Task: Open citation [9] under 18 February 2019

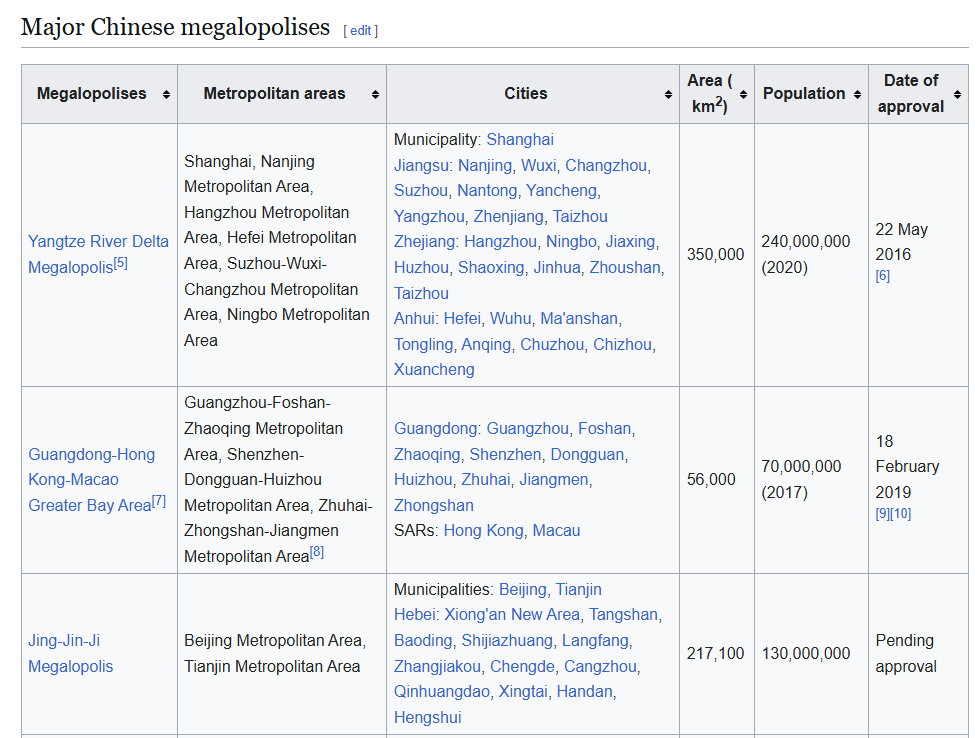Action: [x=883, y=513]
